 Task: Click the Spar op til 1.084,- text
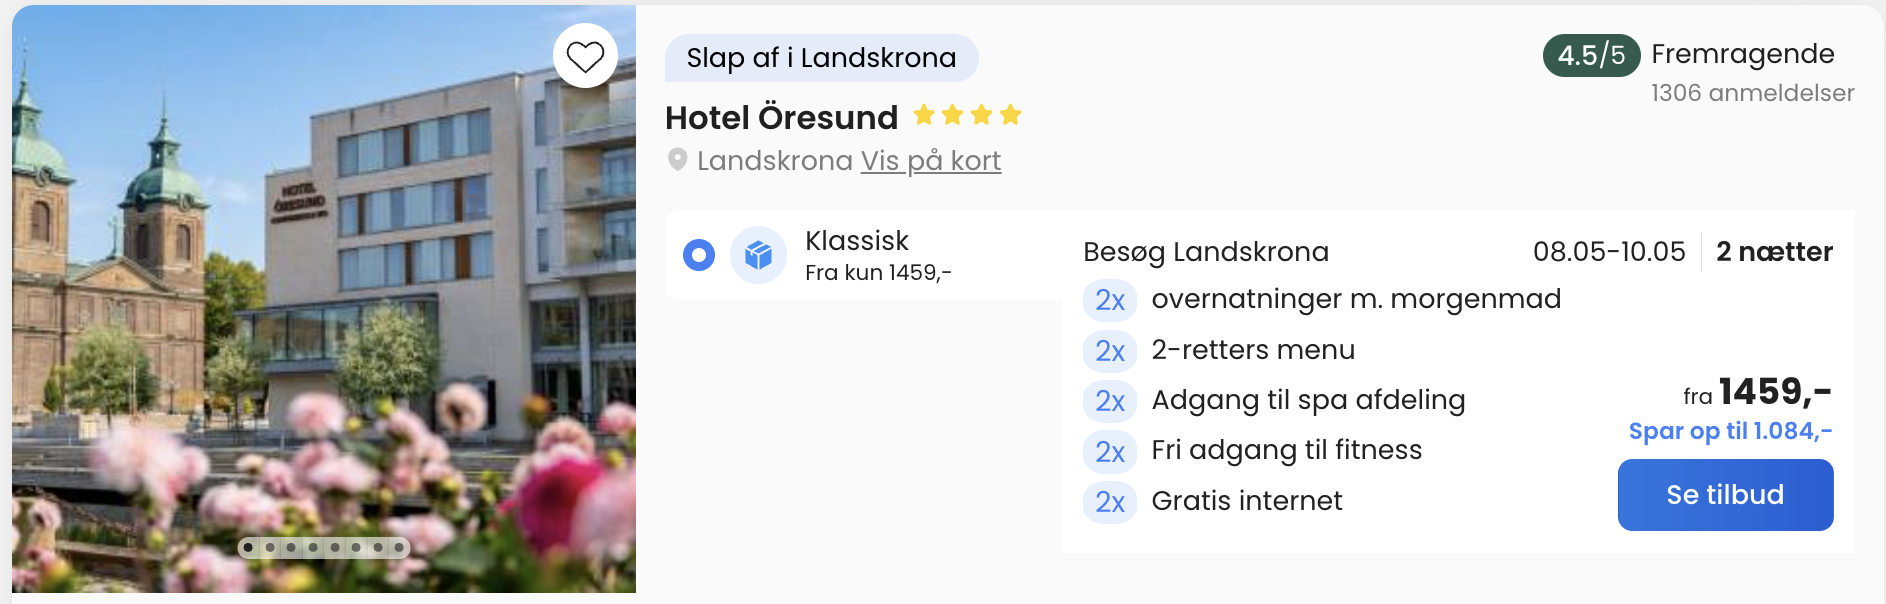pyautogui.click(x=1730, y=431)
